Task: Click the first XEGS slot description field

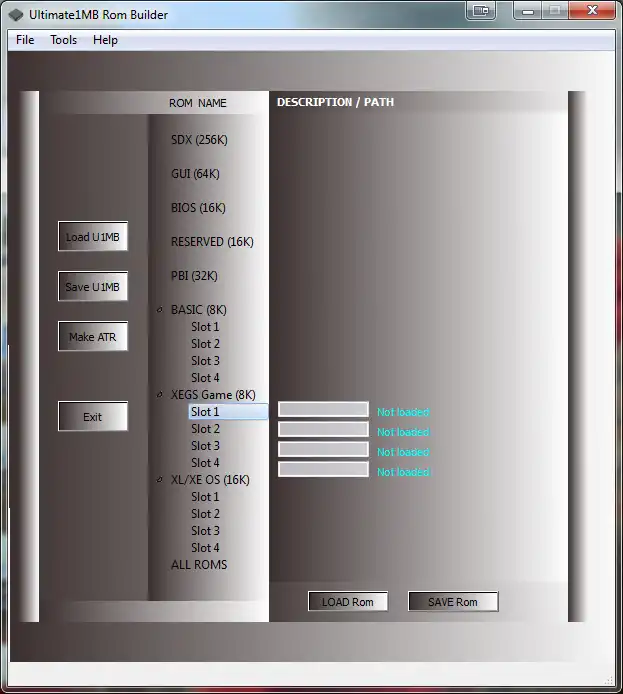Action: click(323, 409)
